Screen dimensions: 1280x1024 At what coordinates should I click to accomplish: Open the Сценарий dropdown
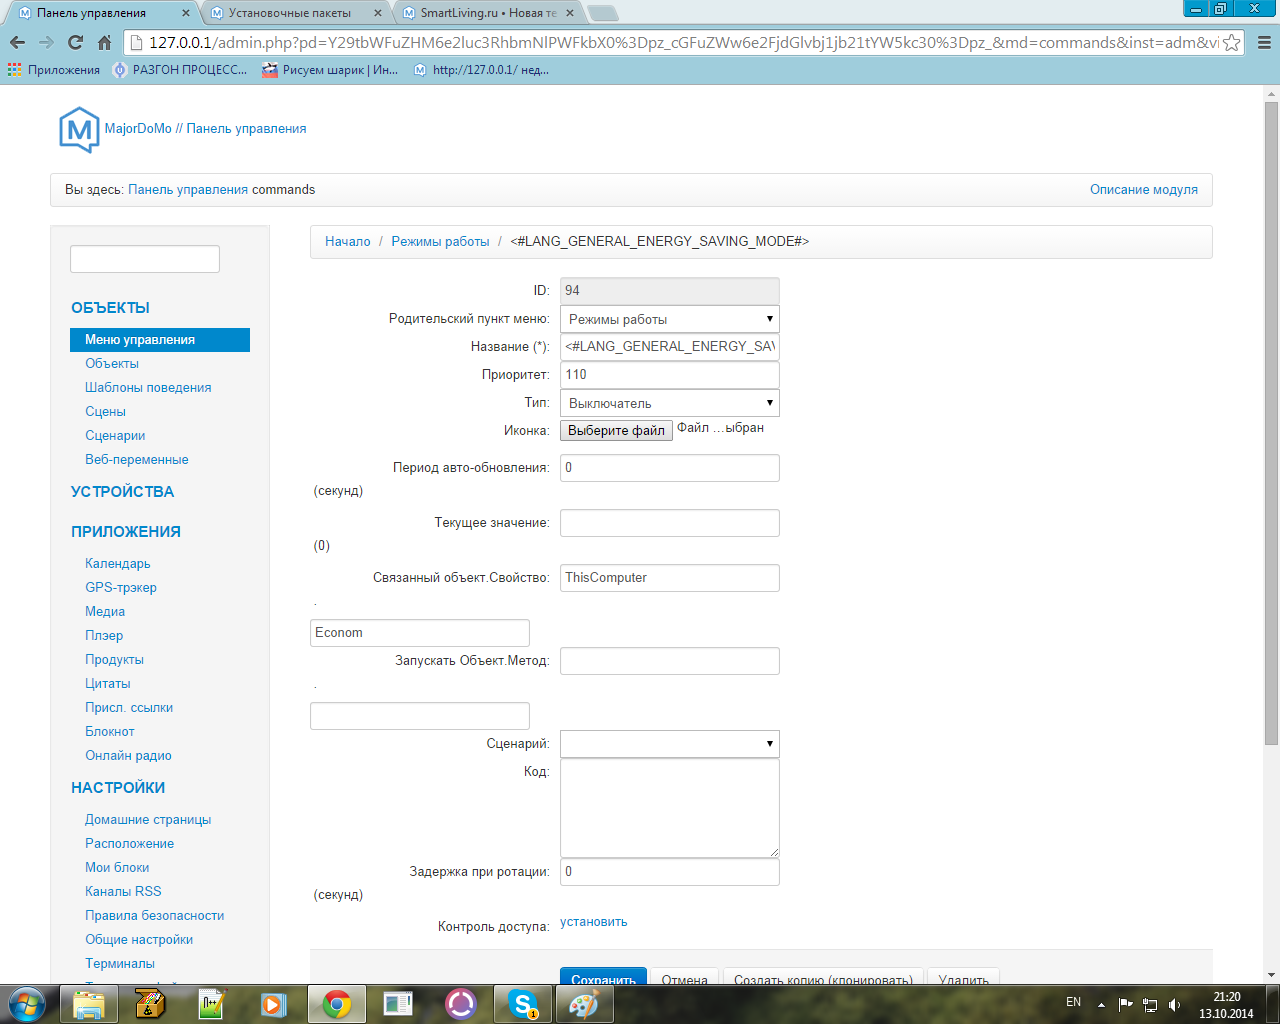669,744
